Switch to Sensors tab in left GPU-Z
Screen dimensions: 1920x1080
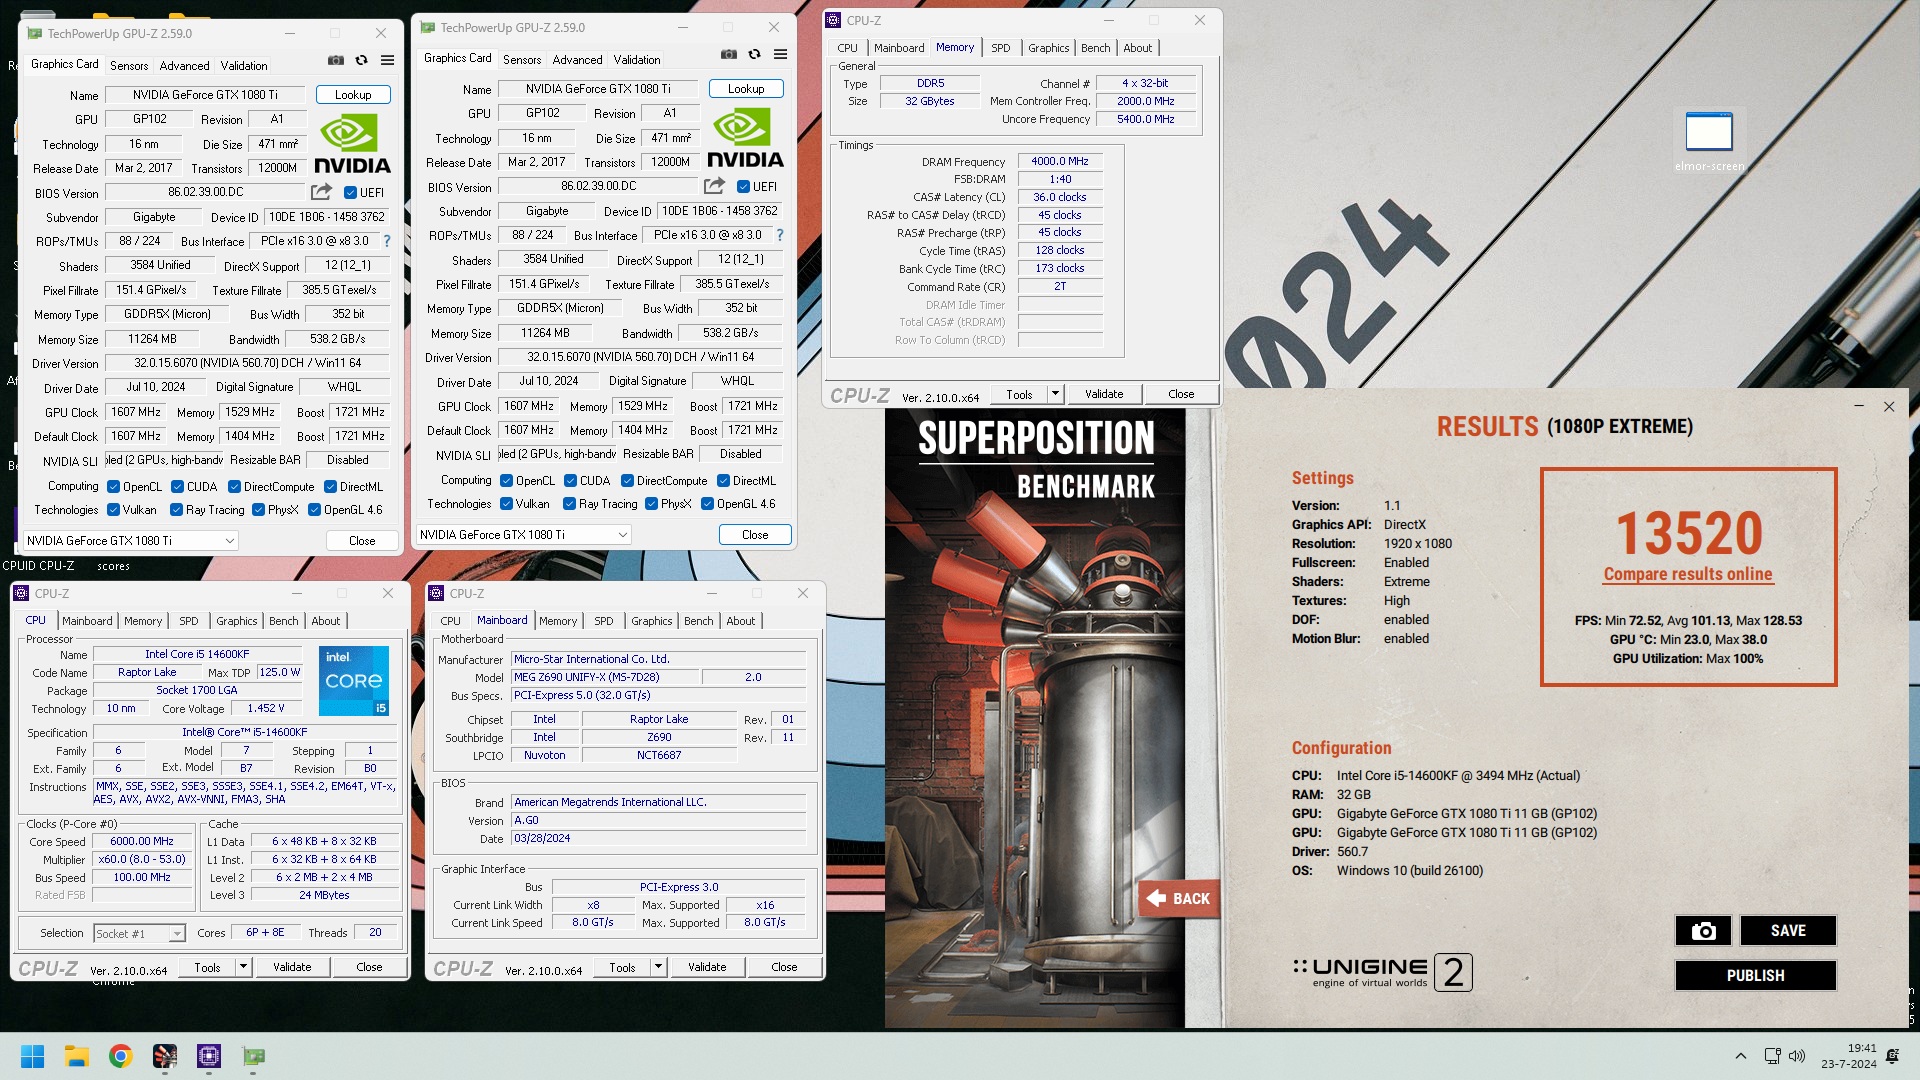[129, 66]
